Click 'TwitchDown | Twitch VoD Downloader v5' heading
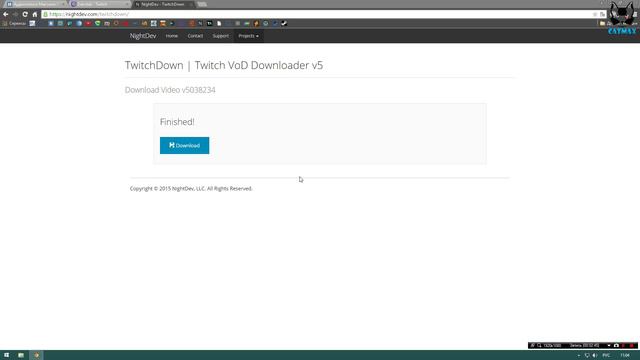Screen dimensions: 640x360 point(224,65)
